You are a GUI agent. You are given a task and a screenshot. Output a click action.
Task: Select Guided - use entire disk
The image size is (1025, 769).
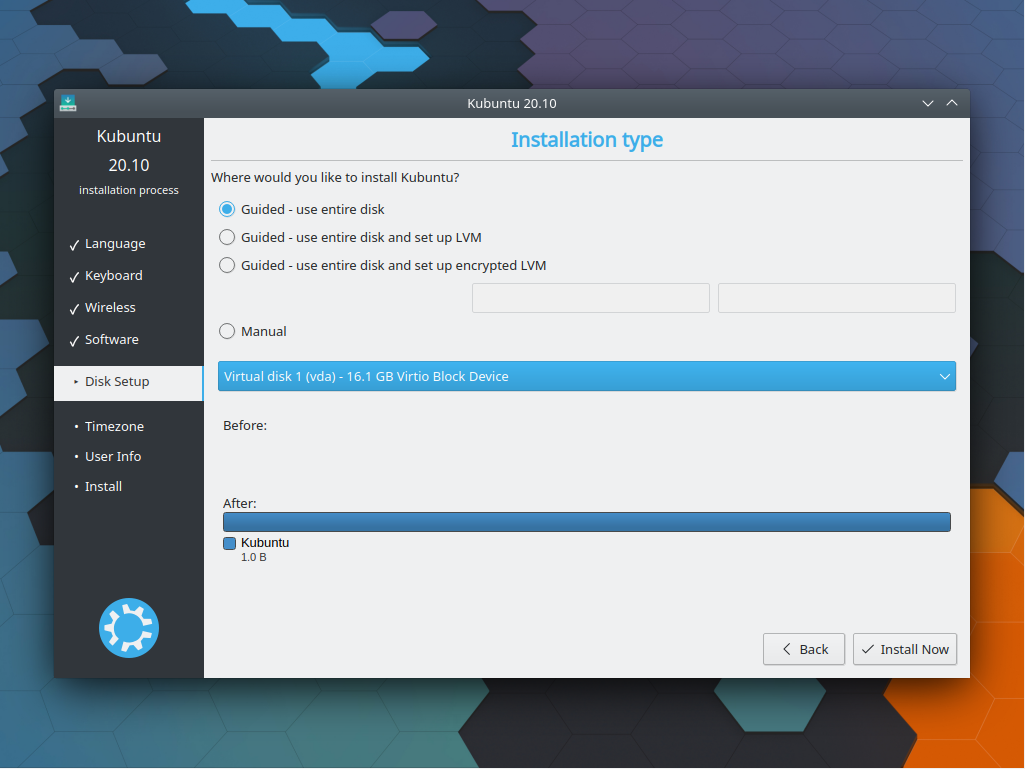(x=301, y=209)
